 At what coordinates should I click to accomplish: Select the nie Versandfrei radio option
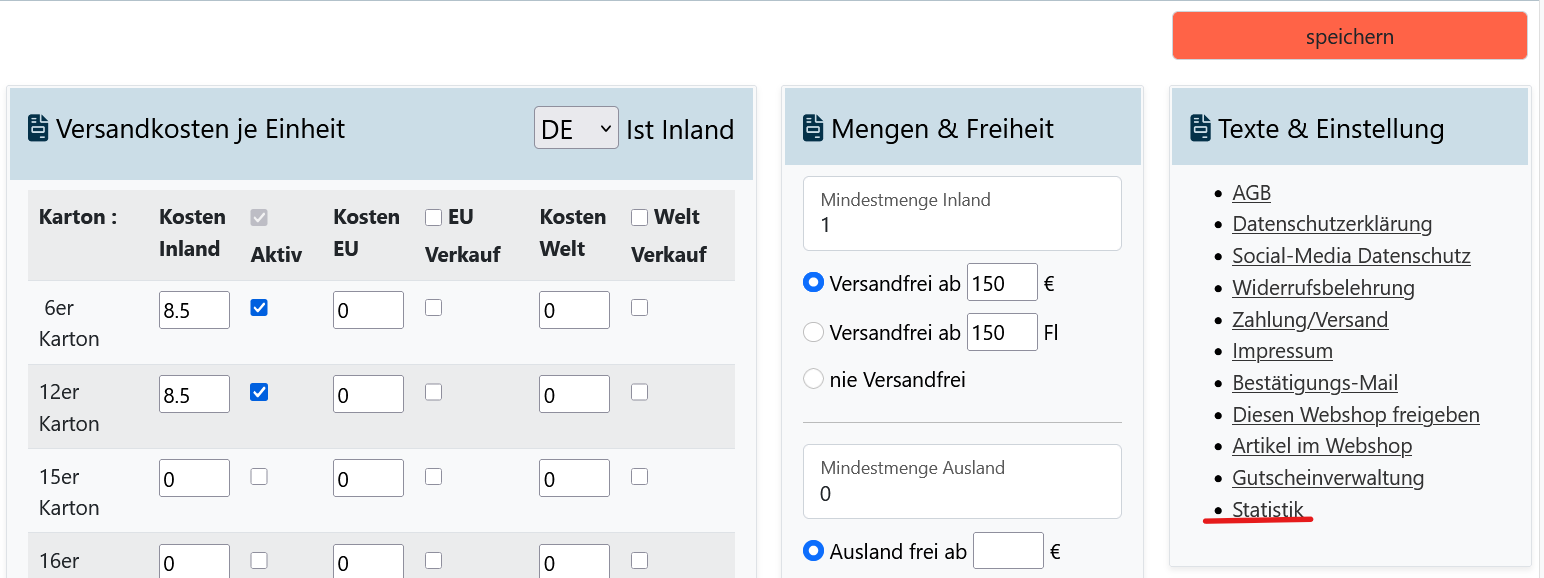[814, 380]
